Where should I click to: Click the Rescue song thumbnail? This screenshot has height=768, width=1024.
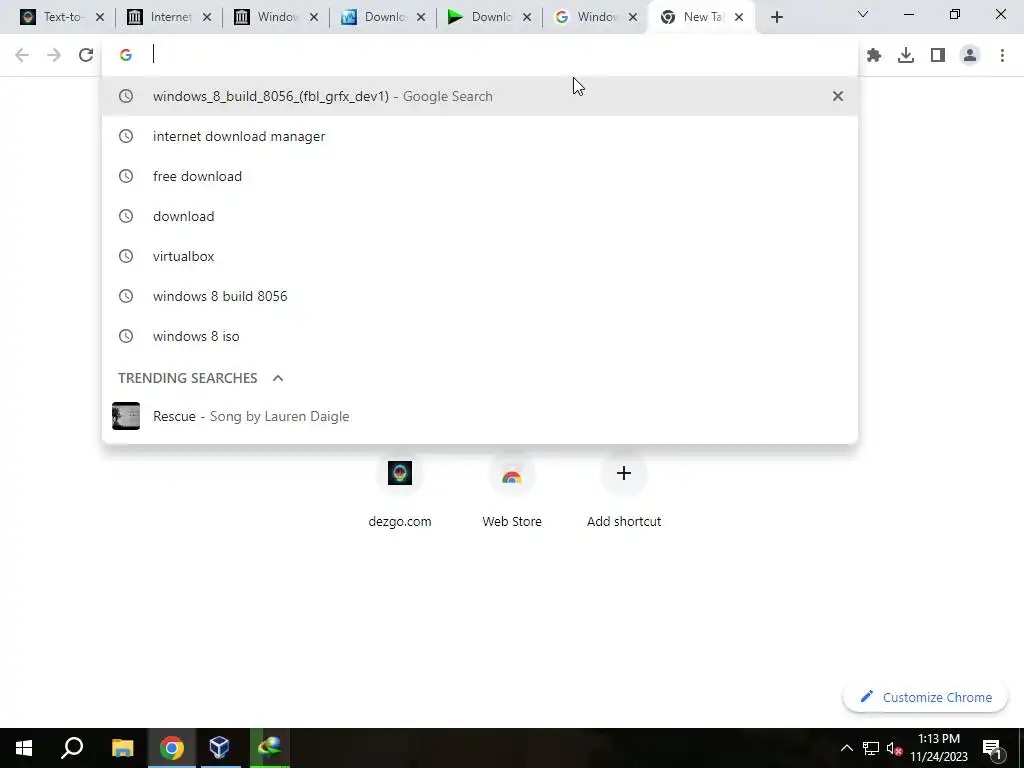click(x=126, y=416)
